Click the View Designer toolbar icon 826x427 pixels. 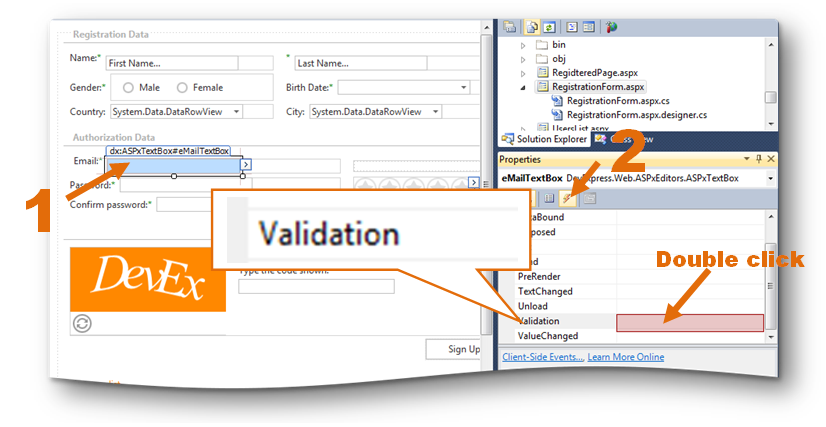pyautogui.click(x=589, y=27)
